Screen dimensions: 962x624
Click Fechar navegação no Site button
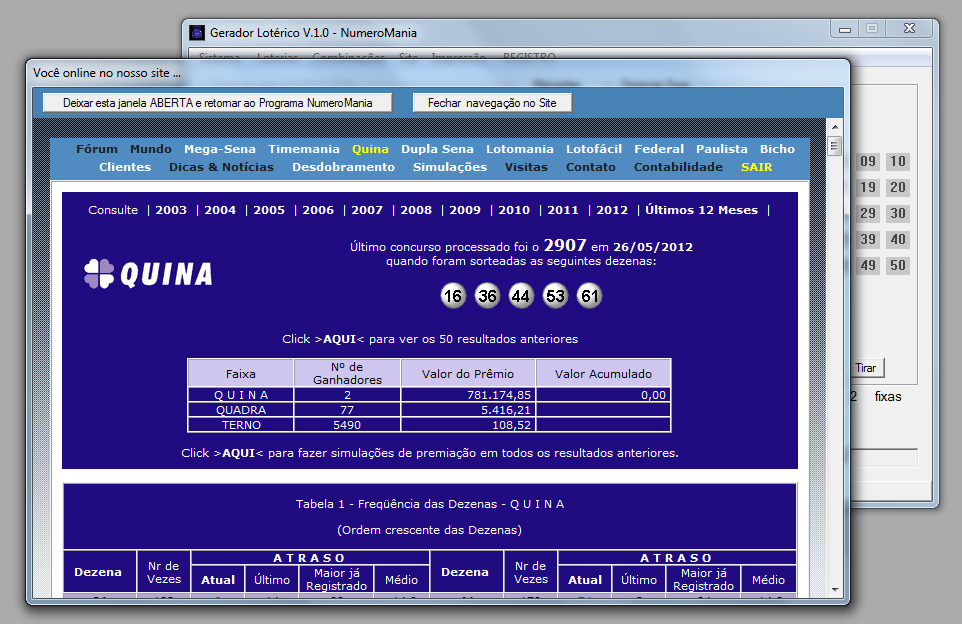(492, 102)
